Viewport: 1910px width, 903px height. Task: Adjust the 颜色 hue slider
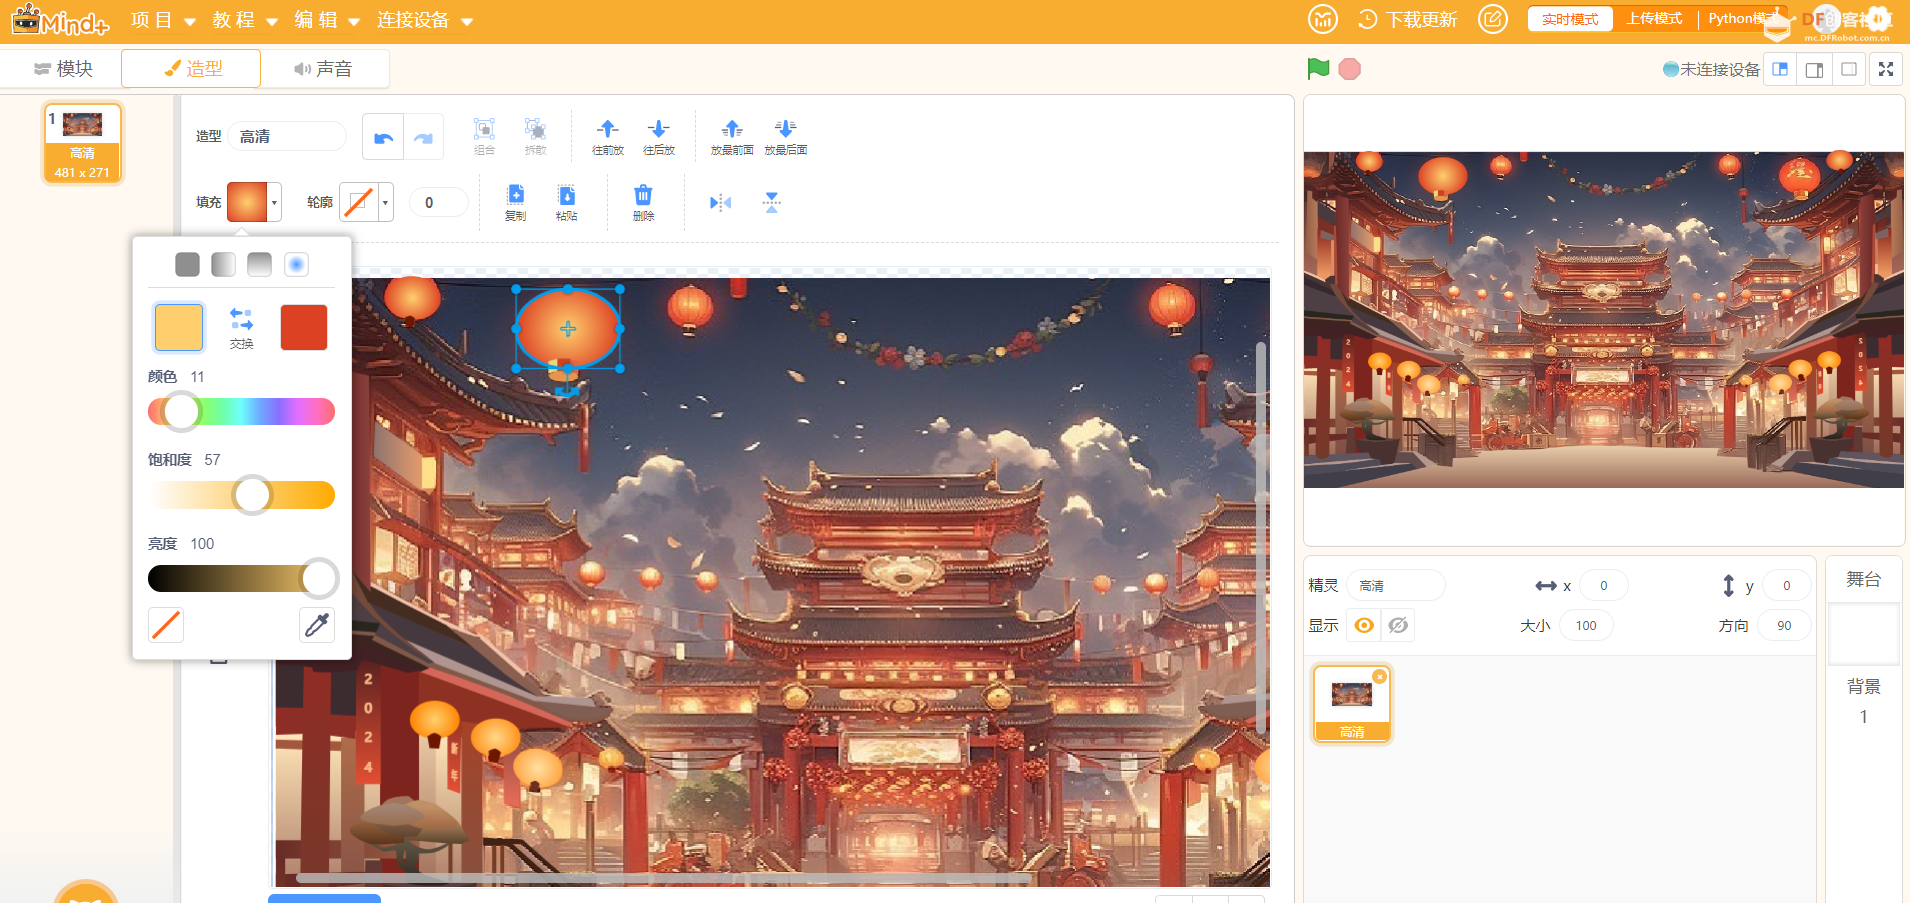tap(241, 412)
